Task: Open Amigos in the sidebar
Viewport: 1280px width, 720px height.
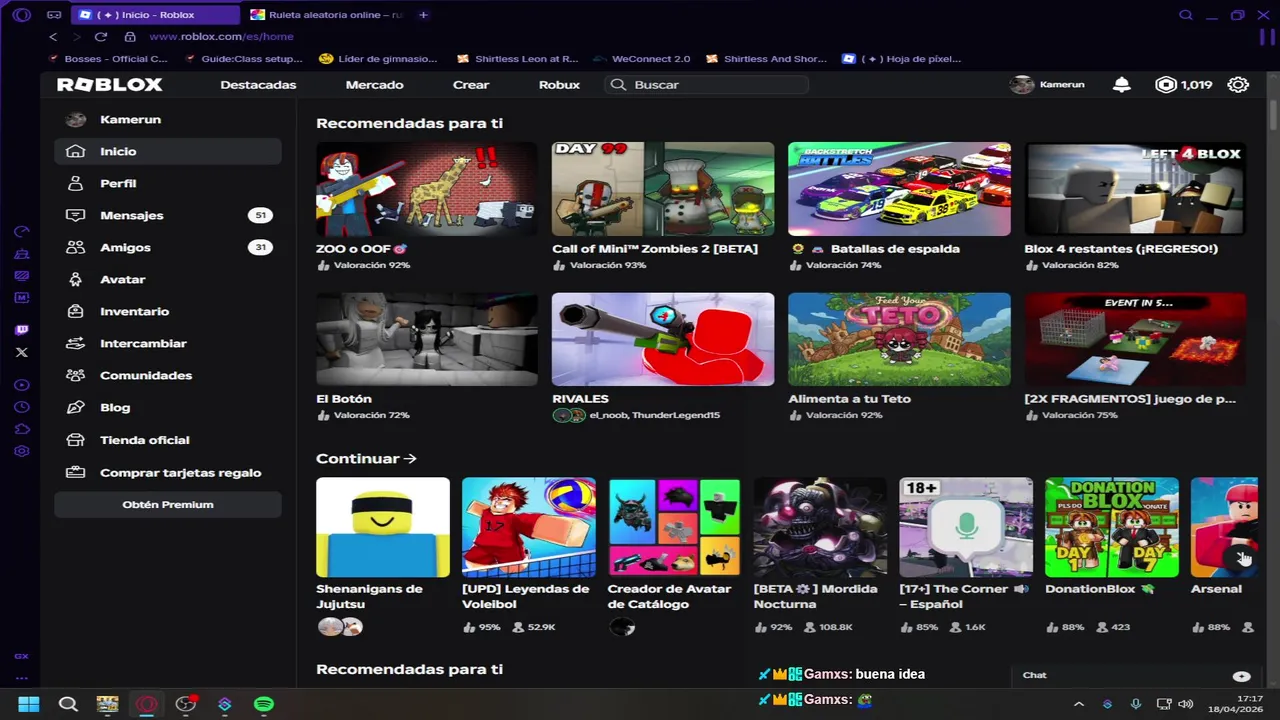Action: (168, 247)
